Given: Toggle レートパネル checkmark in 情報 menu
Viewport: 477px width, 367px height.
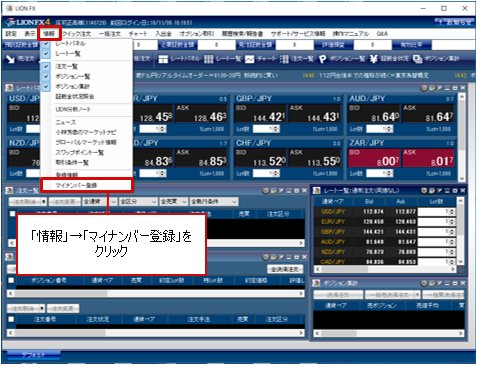Looking at the screenshot, I should tap(46, 43).
